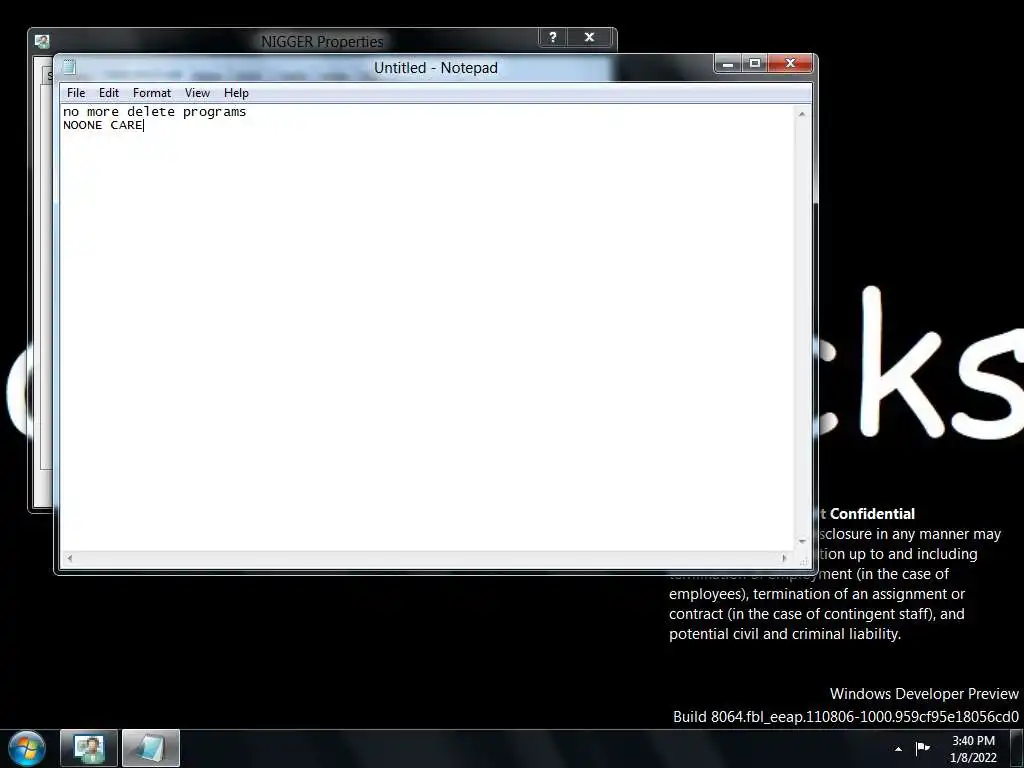This screenshot has height=768, width=1024.
Task: Click on the text line "no more delete programs"
Action: tap(155, 112)
